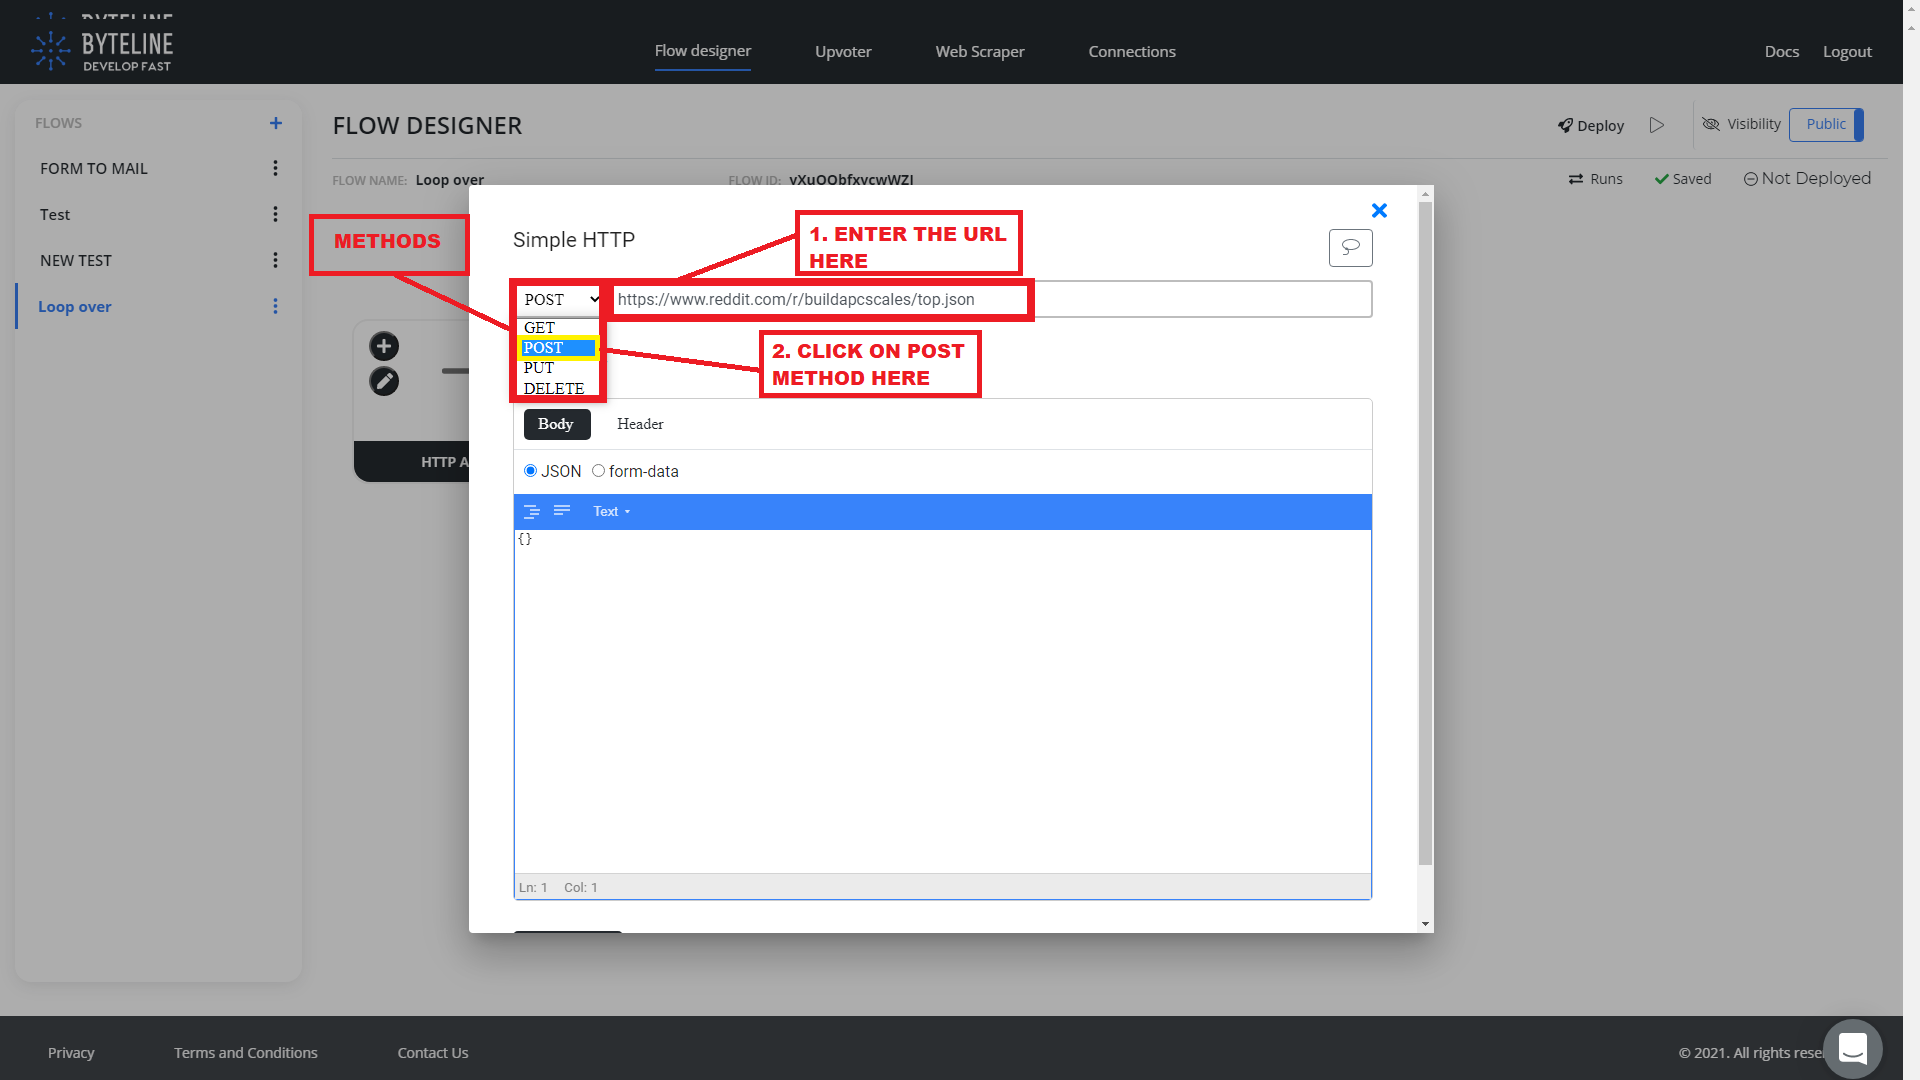Click the Col: 1 status indicator
The image size is (1920, 1080).
581,887
